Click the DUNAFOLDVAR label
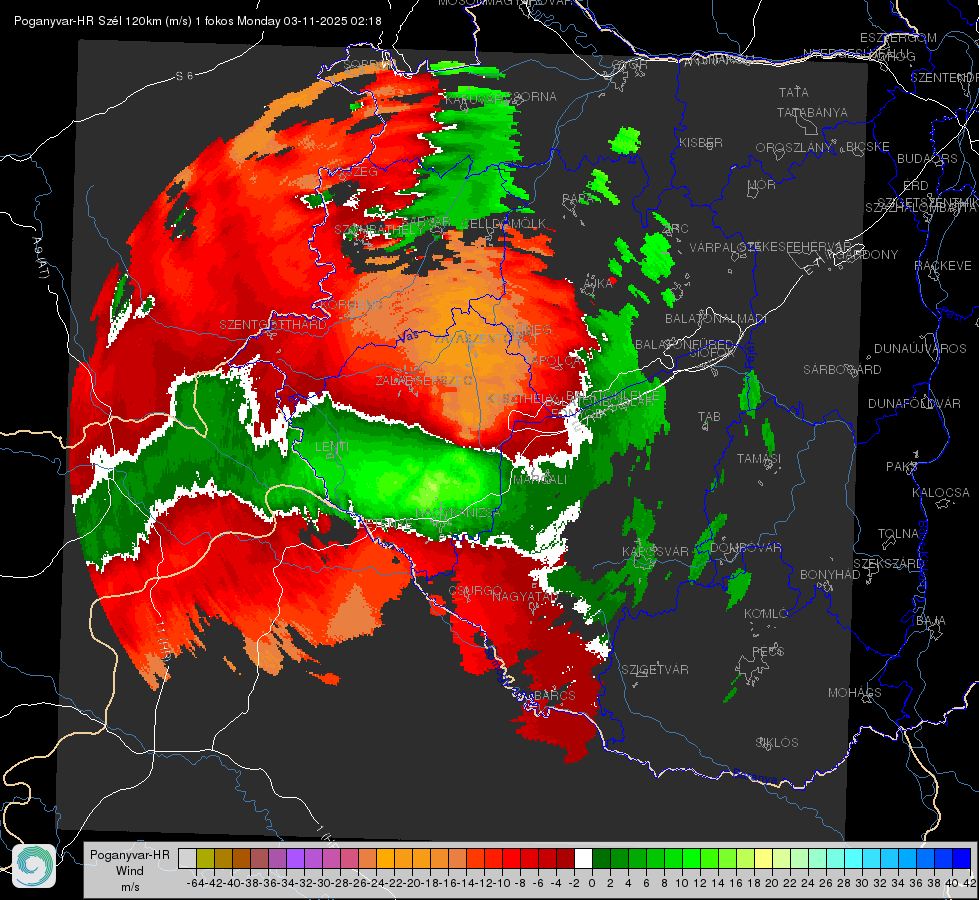 [x=914, y=403]
